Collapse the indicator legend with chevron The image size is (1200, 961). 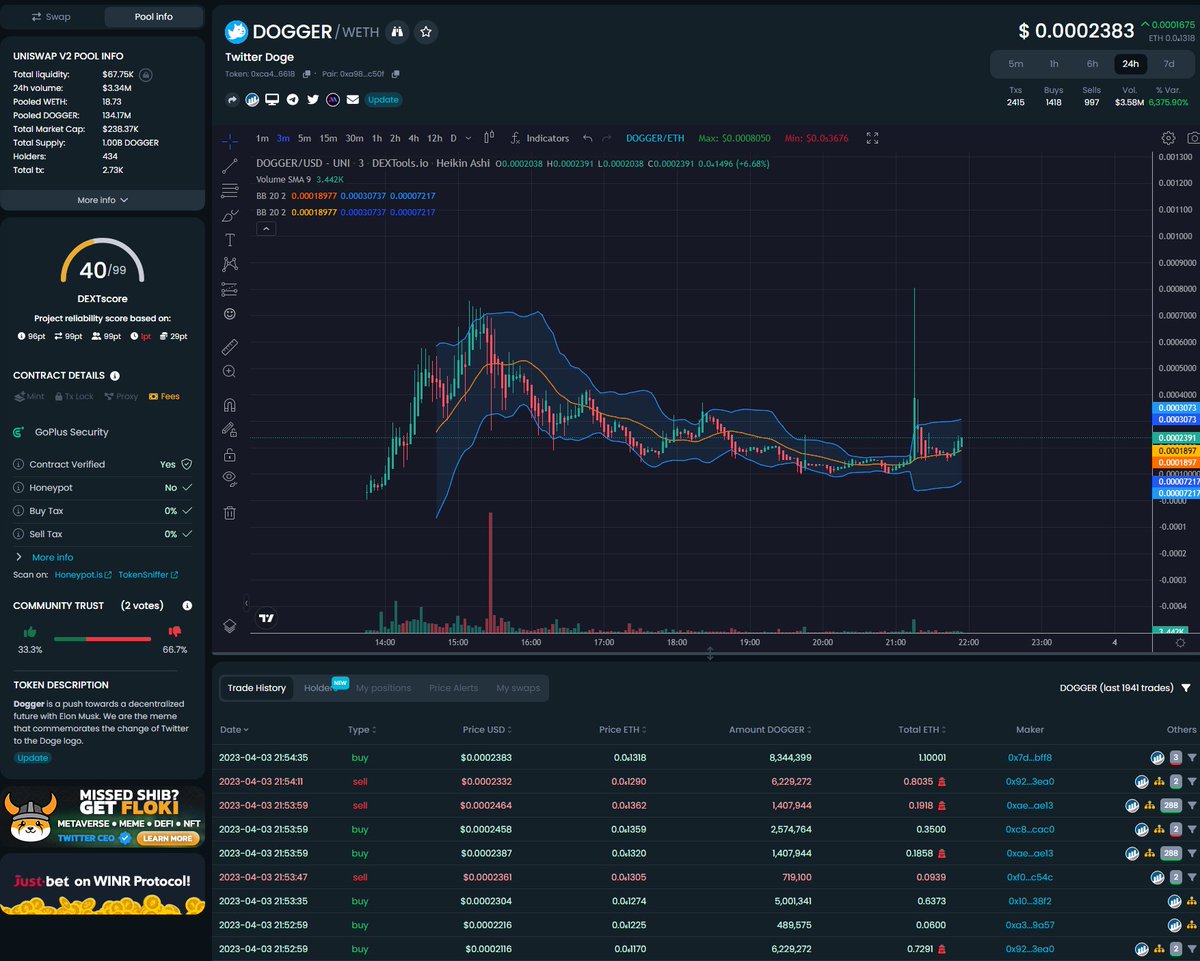pyautogui.click(x=267, y=229)
